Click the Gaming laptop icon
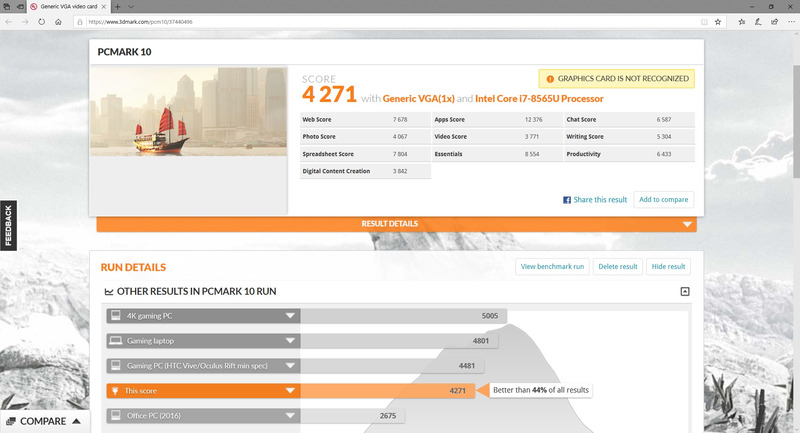The image size is (800, 433). coord(116,341)
